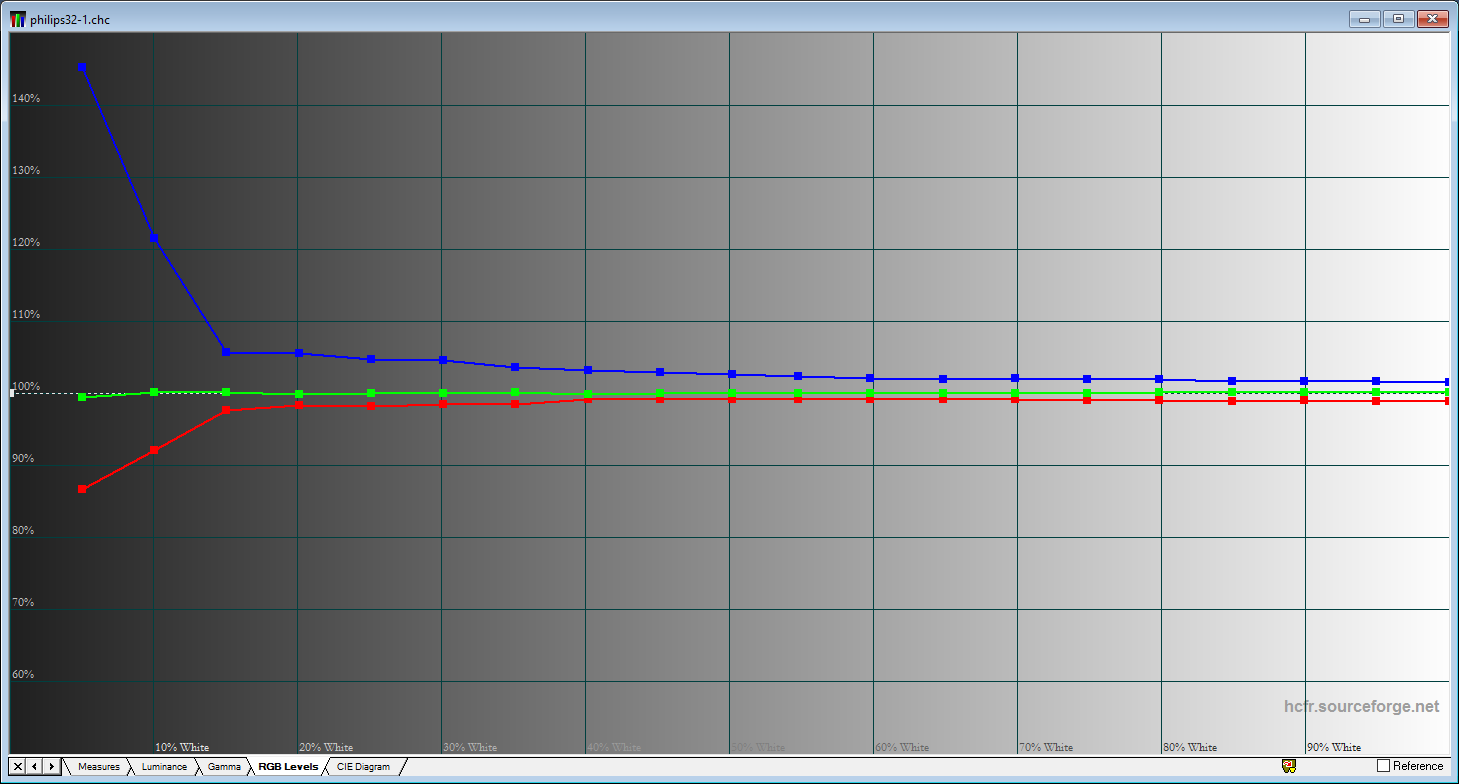
Task: Click the 30% White label
Action: [470, 747]
